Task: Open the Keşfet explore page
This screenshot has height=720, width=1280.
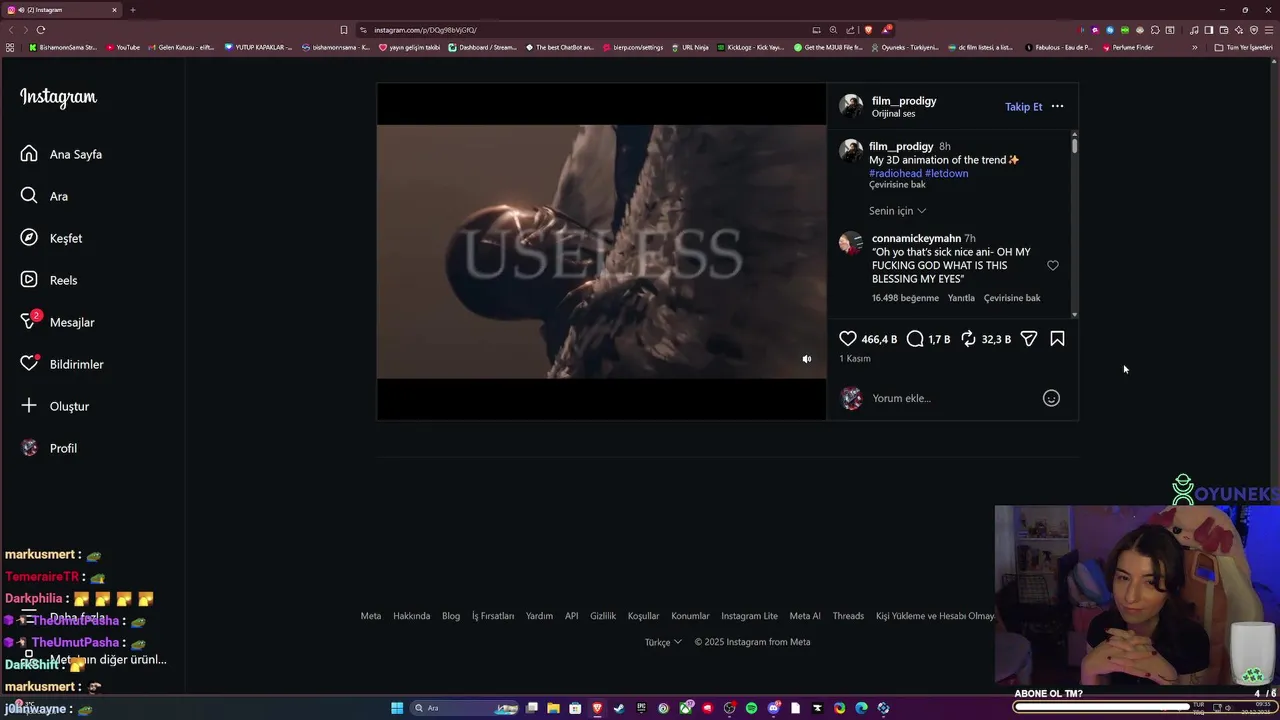Action: [x=51, y=238]
